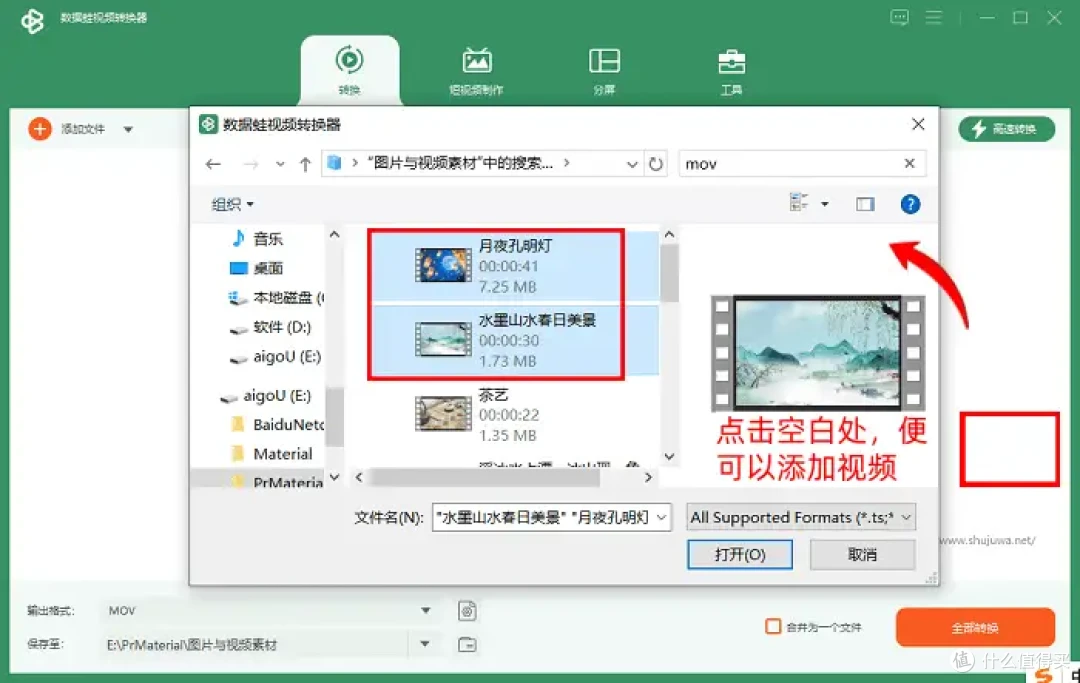
Task: Close the file dialog
Action: 918,124
